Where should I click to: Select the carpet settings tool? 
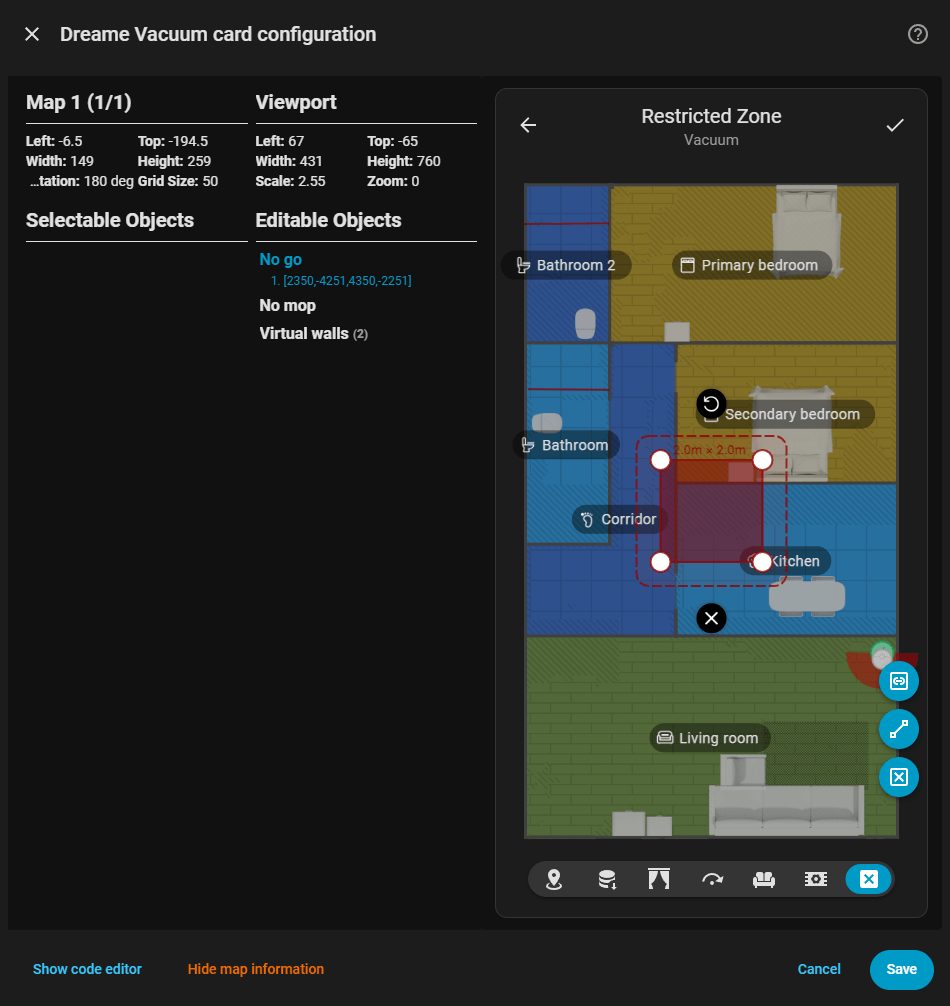pyautogui.click(x=816, y=879)
